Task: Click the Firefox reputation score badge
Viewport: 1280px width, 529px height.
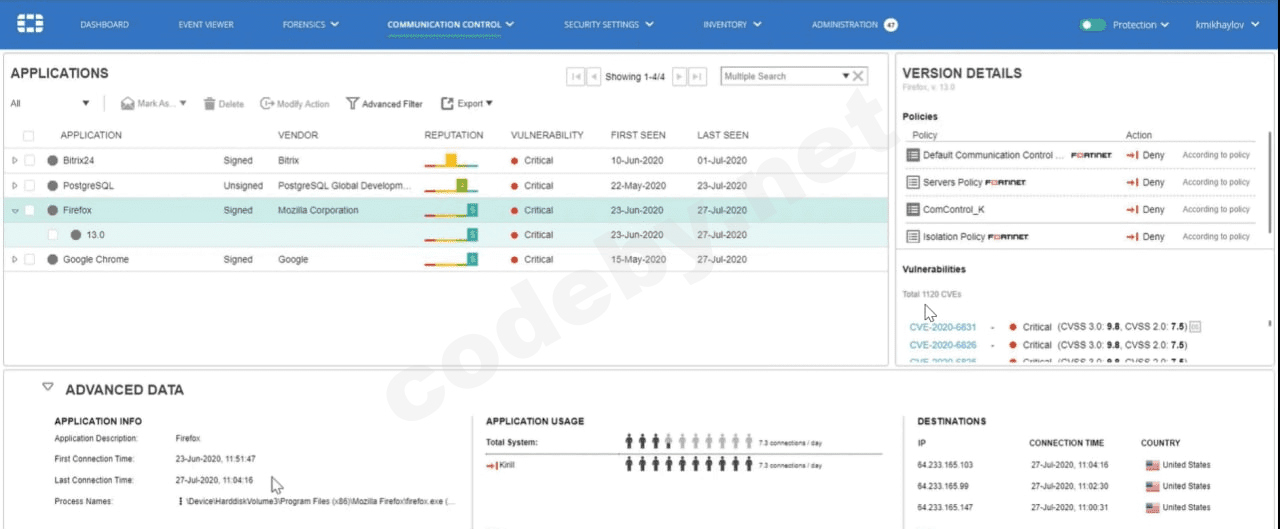Action: (x=472, y=210)
